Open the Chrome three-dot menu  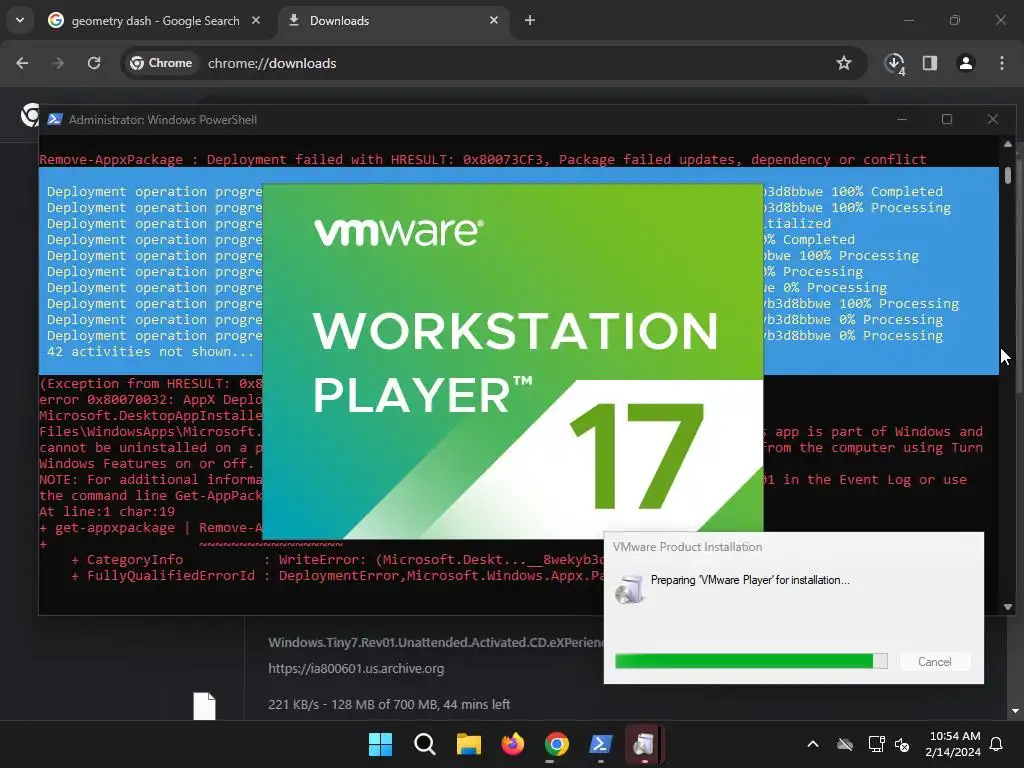1002,63
